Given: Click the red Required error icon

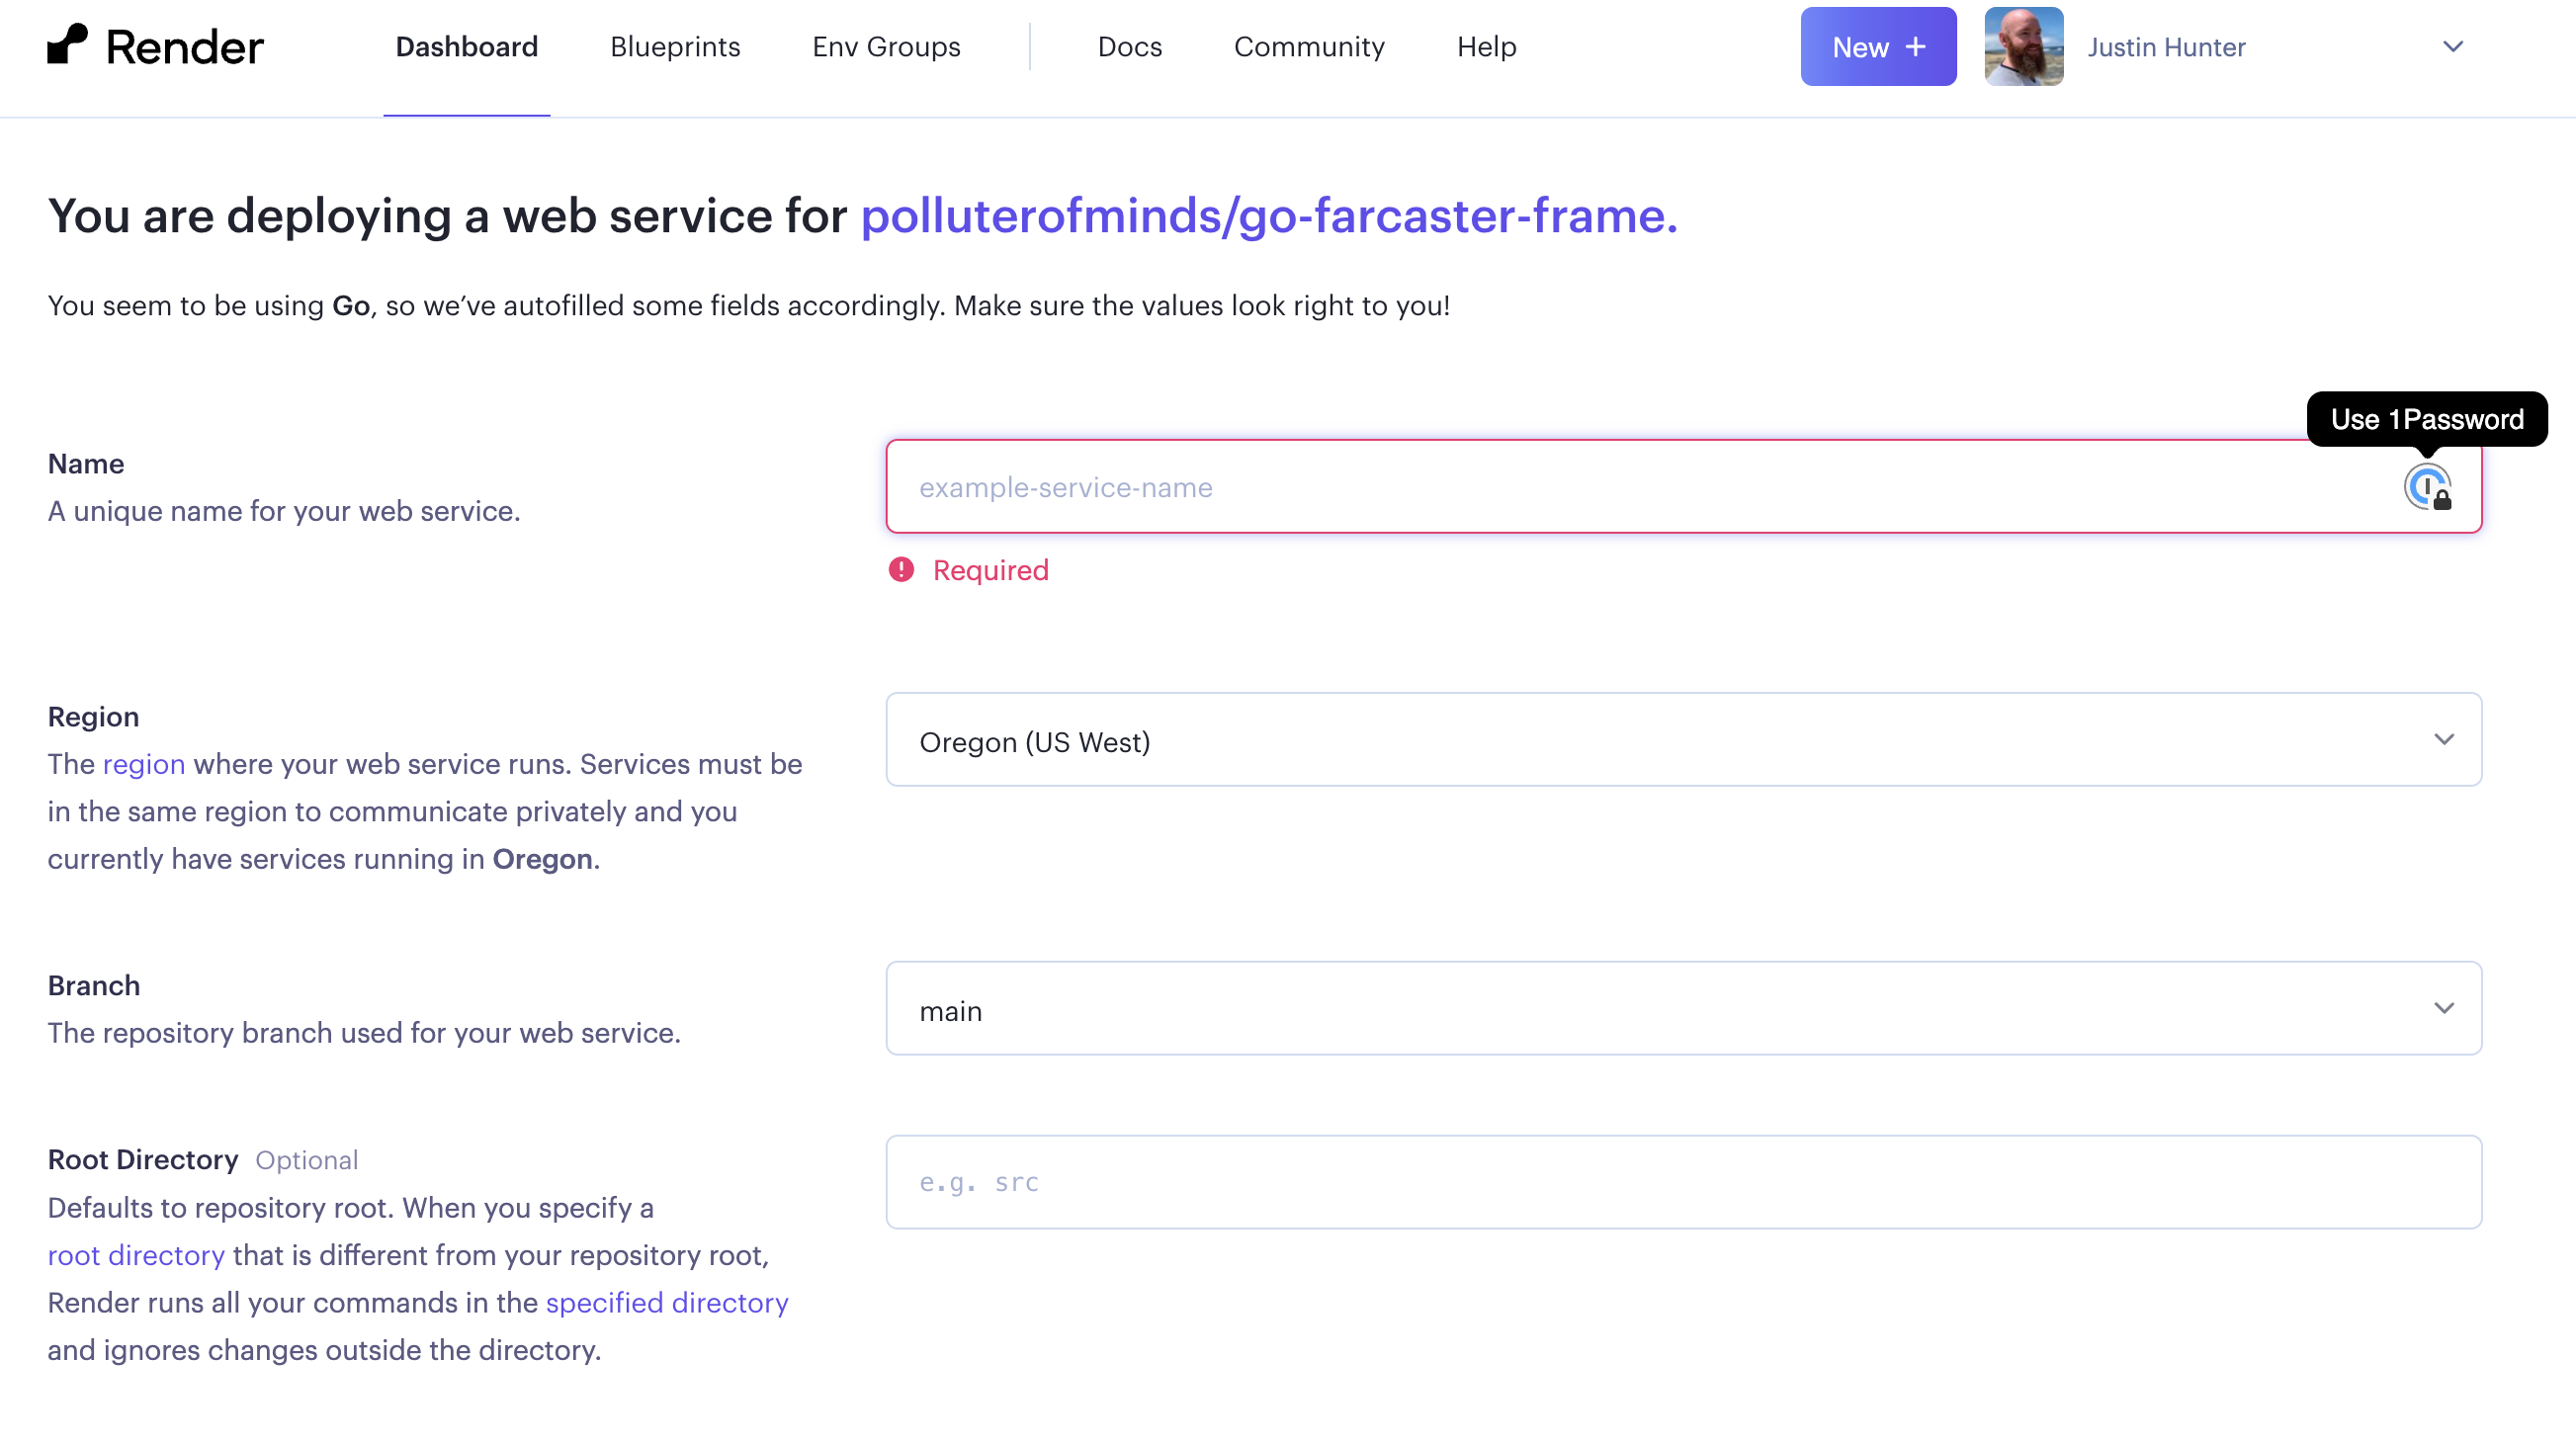Looking at the screenshot, I should tap(901, 570).
